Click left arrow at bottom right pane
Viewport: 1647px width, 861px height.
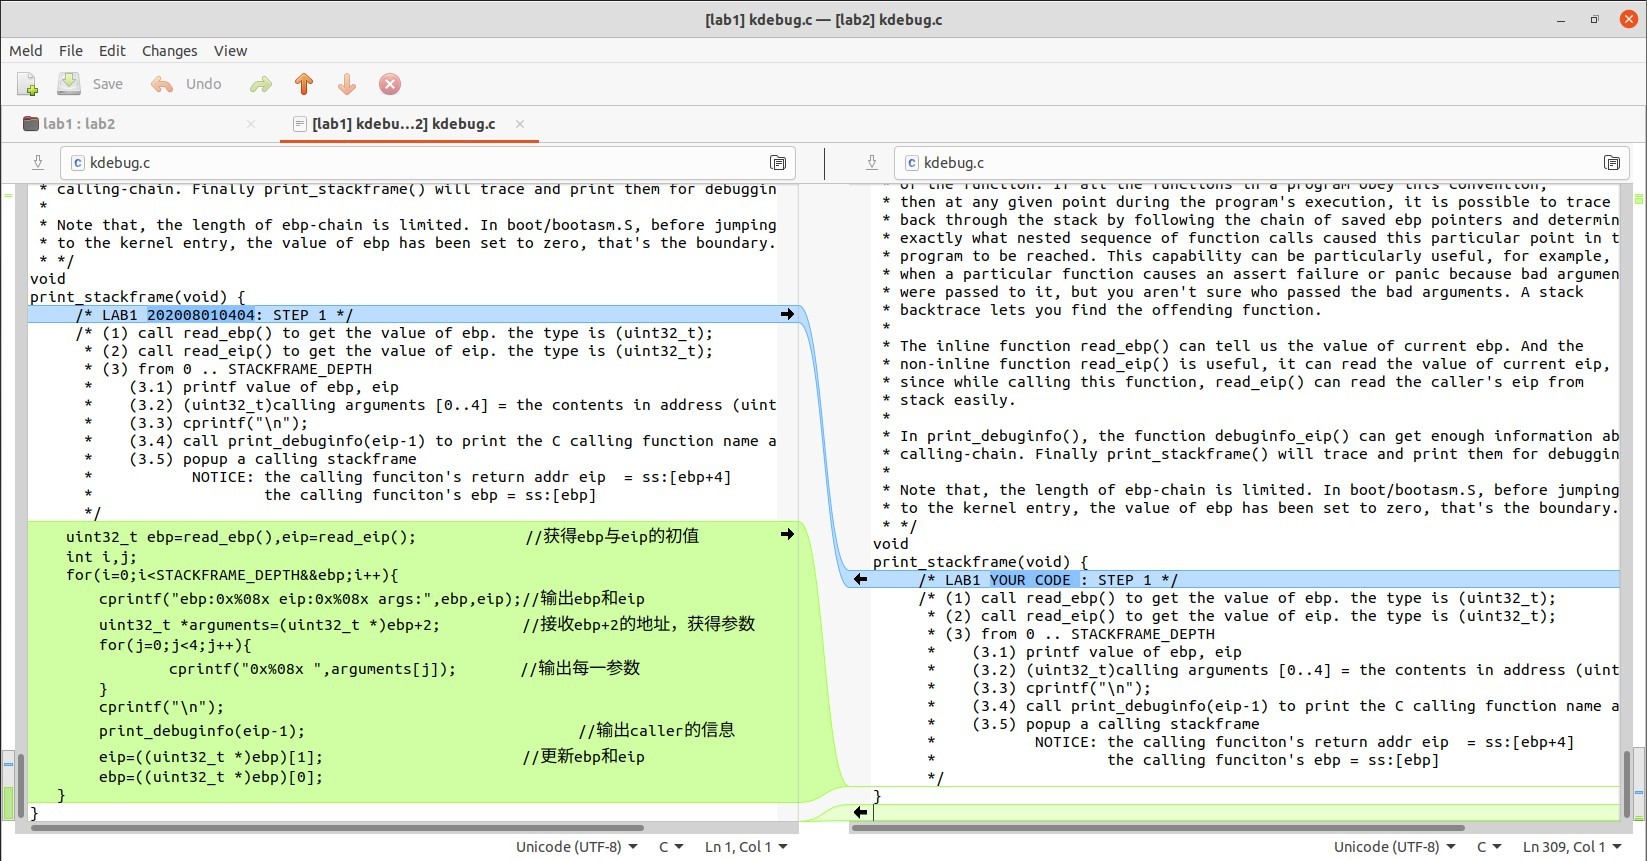(860, 812)
